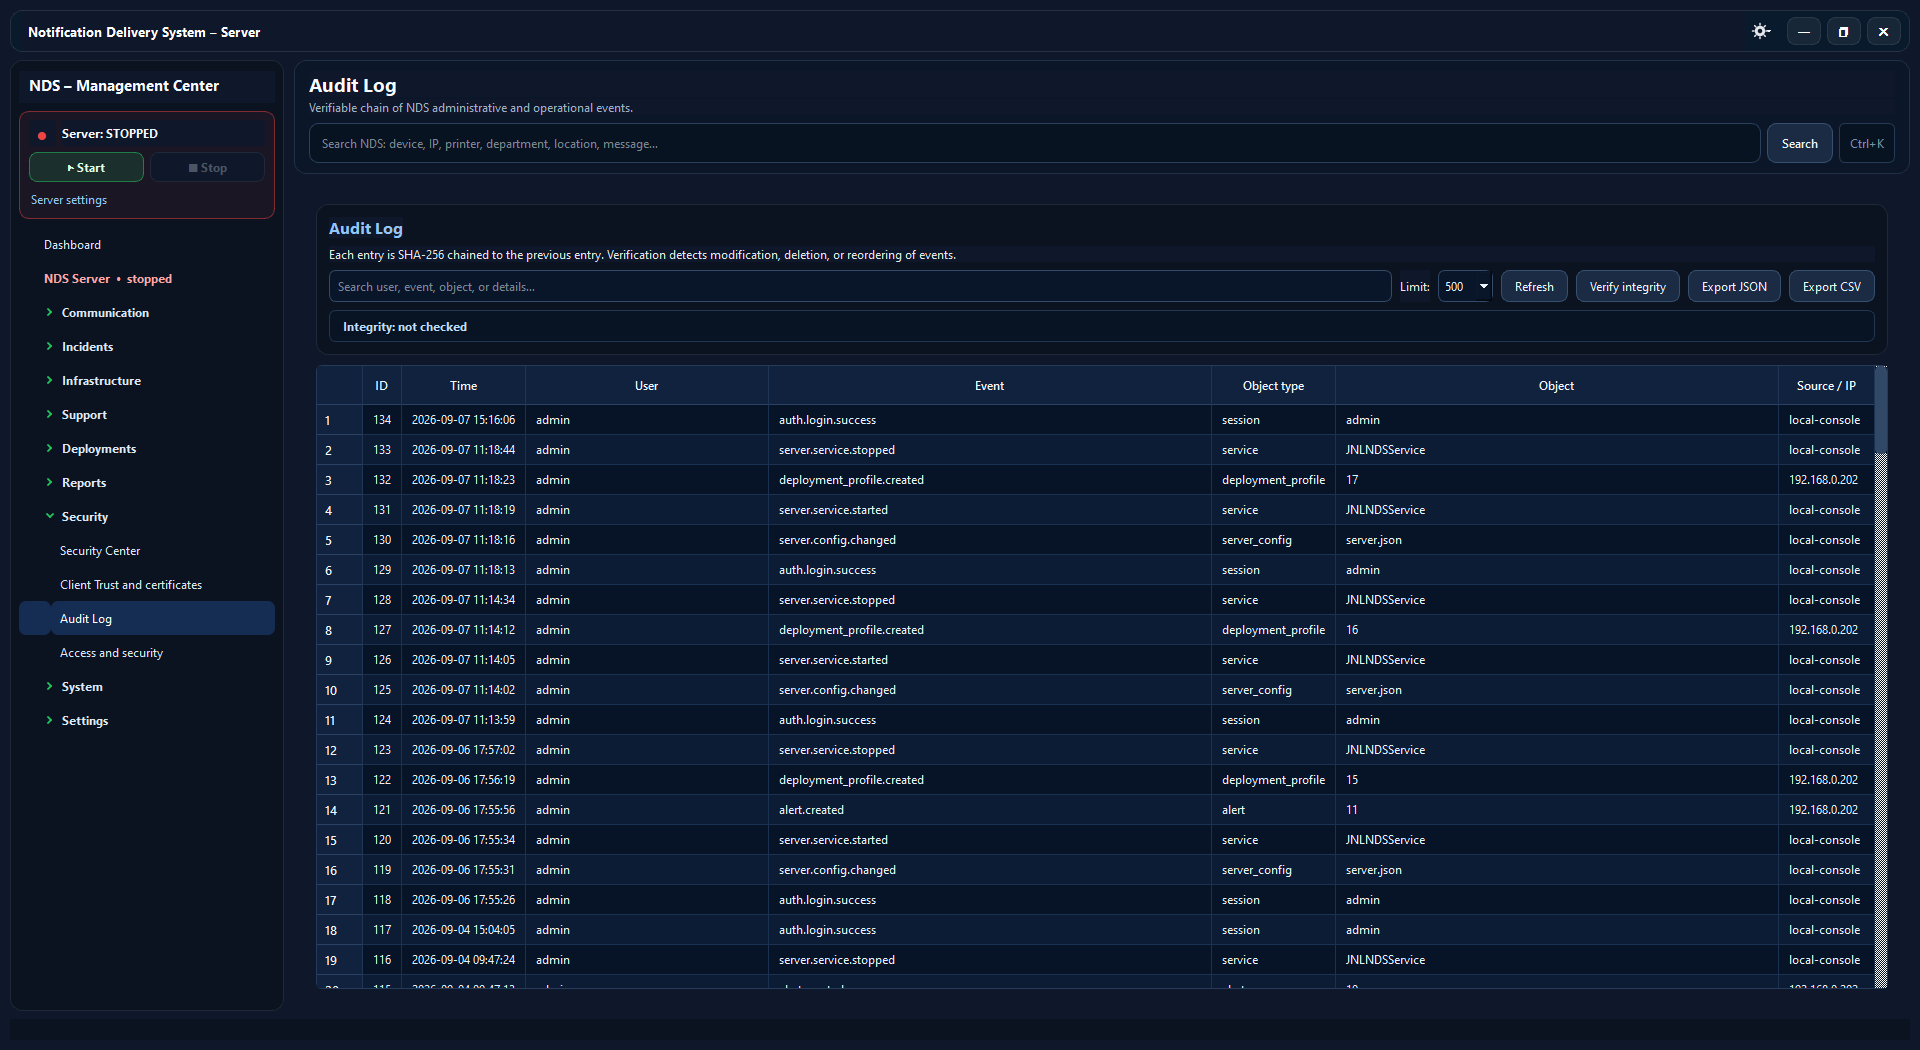Start the NDS server
The width and height of the screenshot is (1920, 1050).
pyautogui.click(x=86, y=168)
